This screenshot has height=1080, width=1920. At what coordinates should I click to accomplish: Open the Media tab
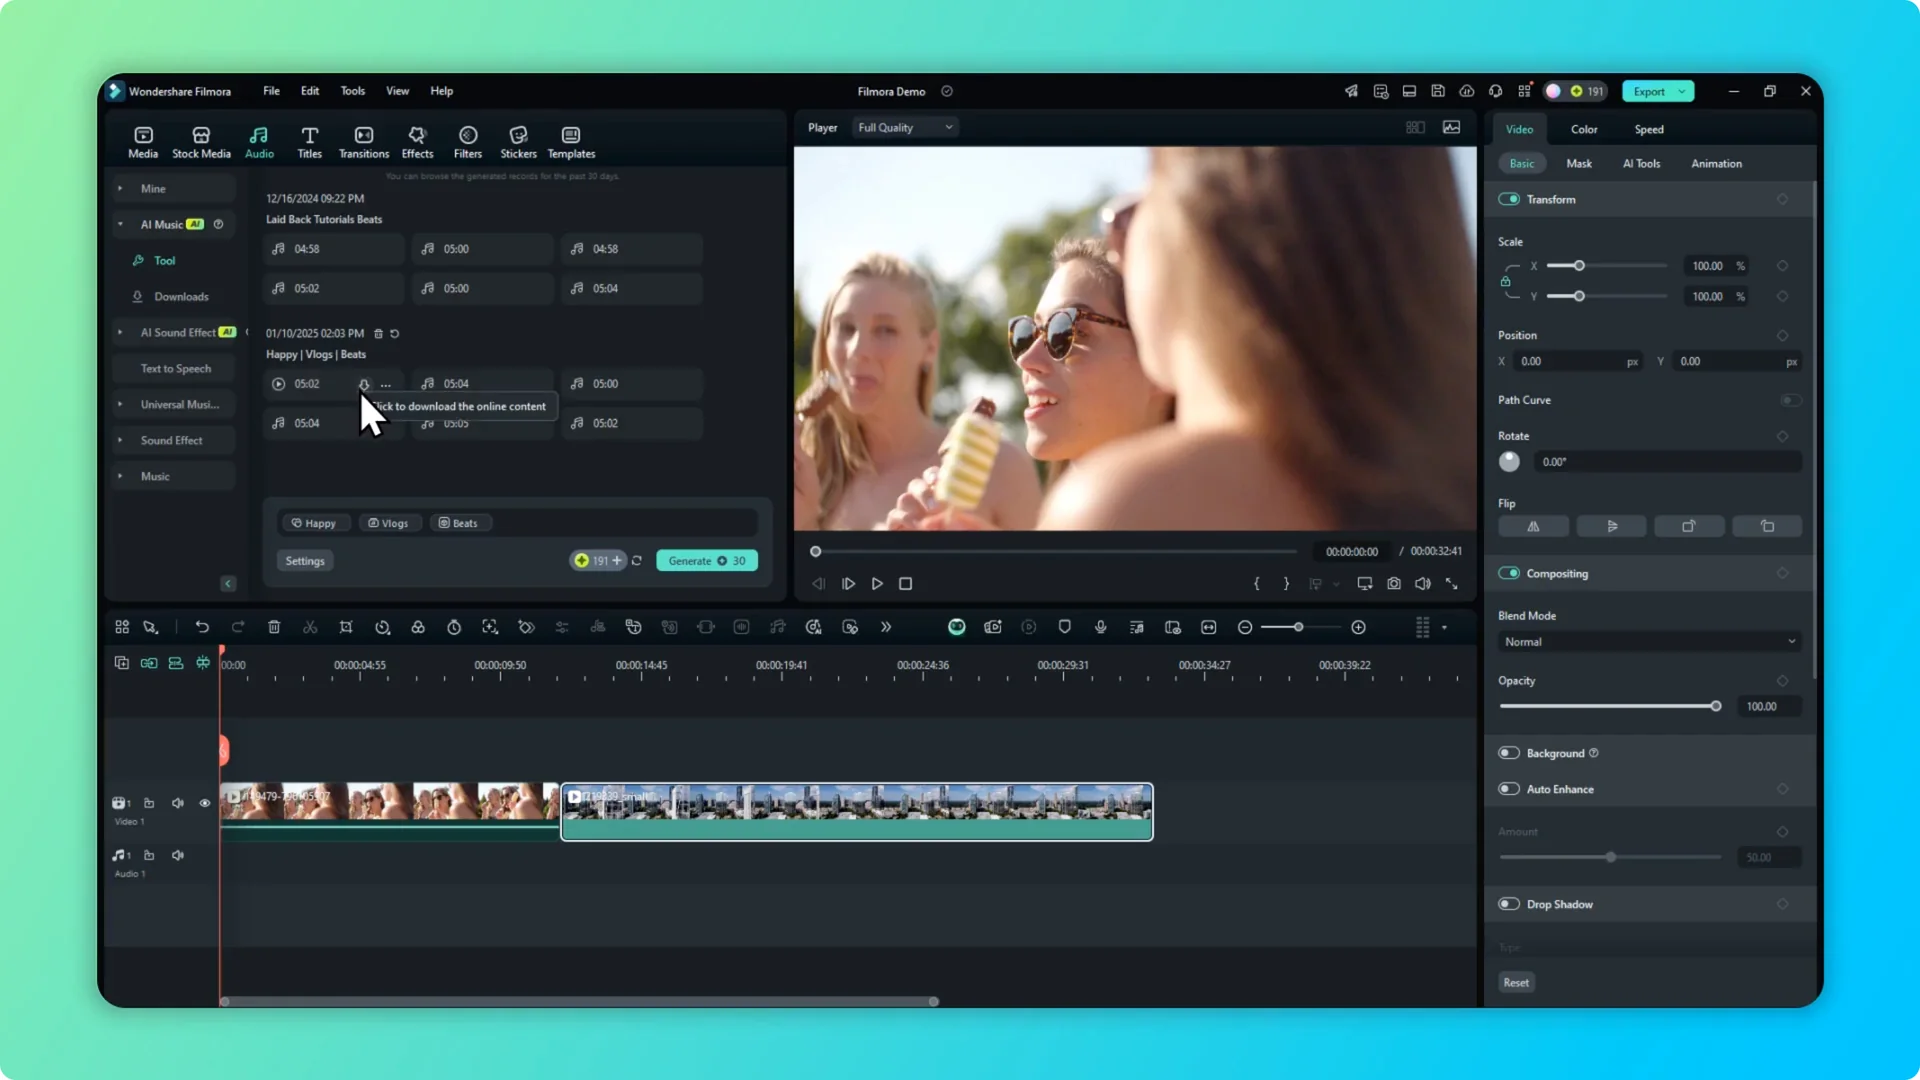pyautogui.click(x=143, y=142)
